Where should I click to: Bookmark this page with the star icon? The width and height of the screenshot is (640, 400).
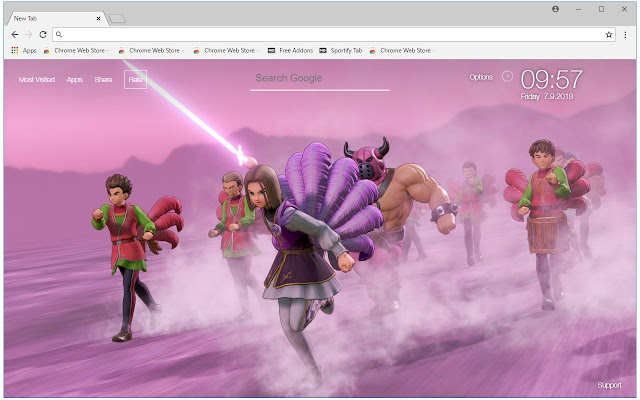pos(609,35)
